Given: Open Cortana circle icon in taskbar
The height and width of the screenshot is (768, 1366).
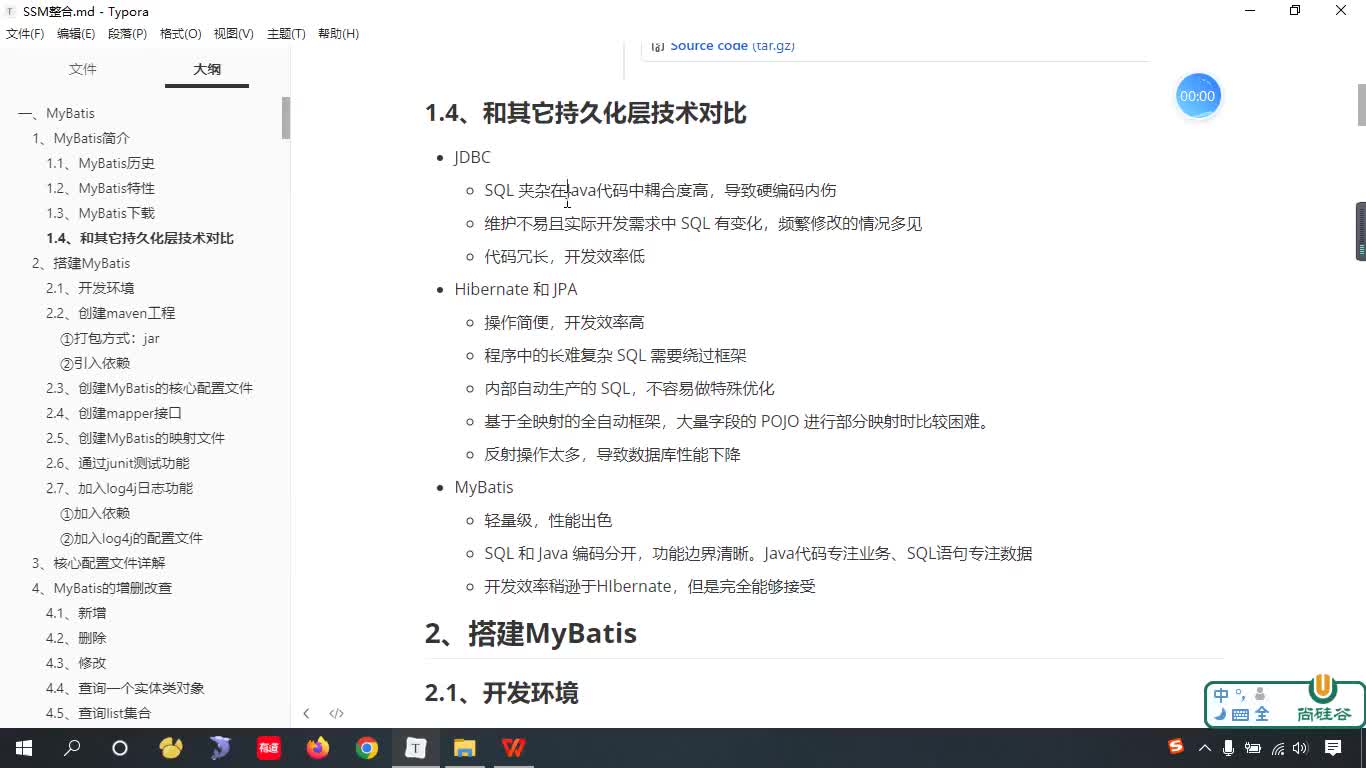Looking at the screenshot, I should [x=120, y=748].
